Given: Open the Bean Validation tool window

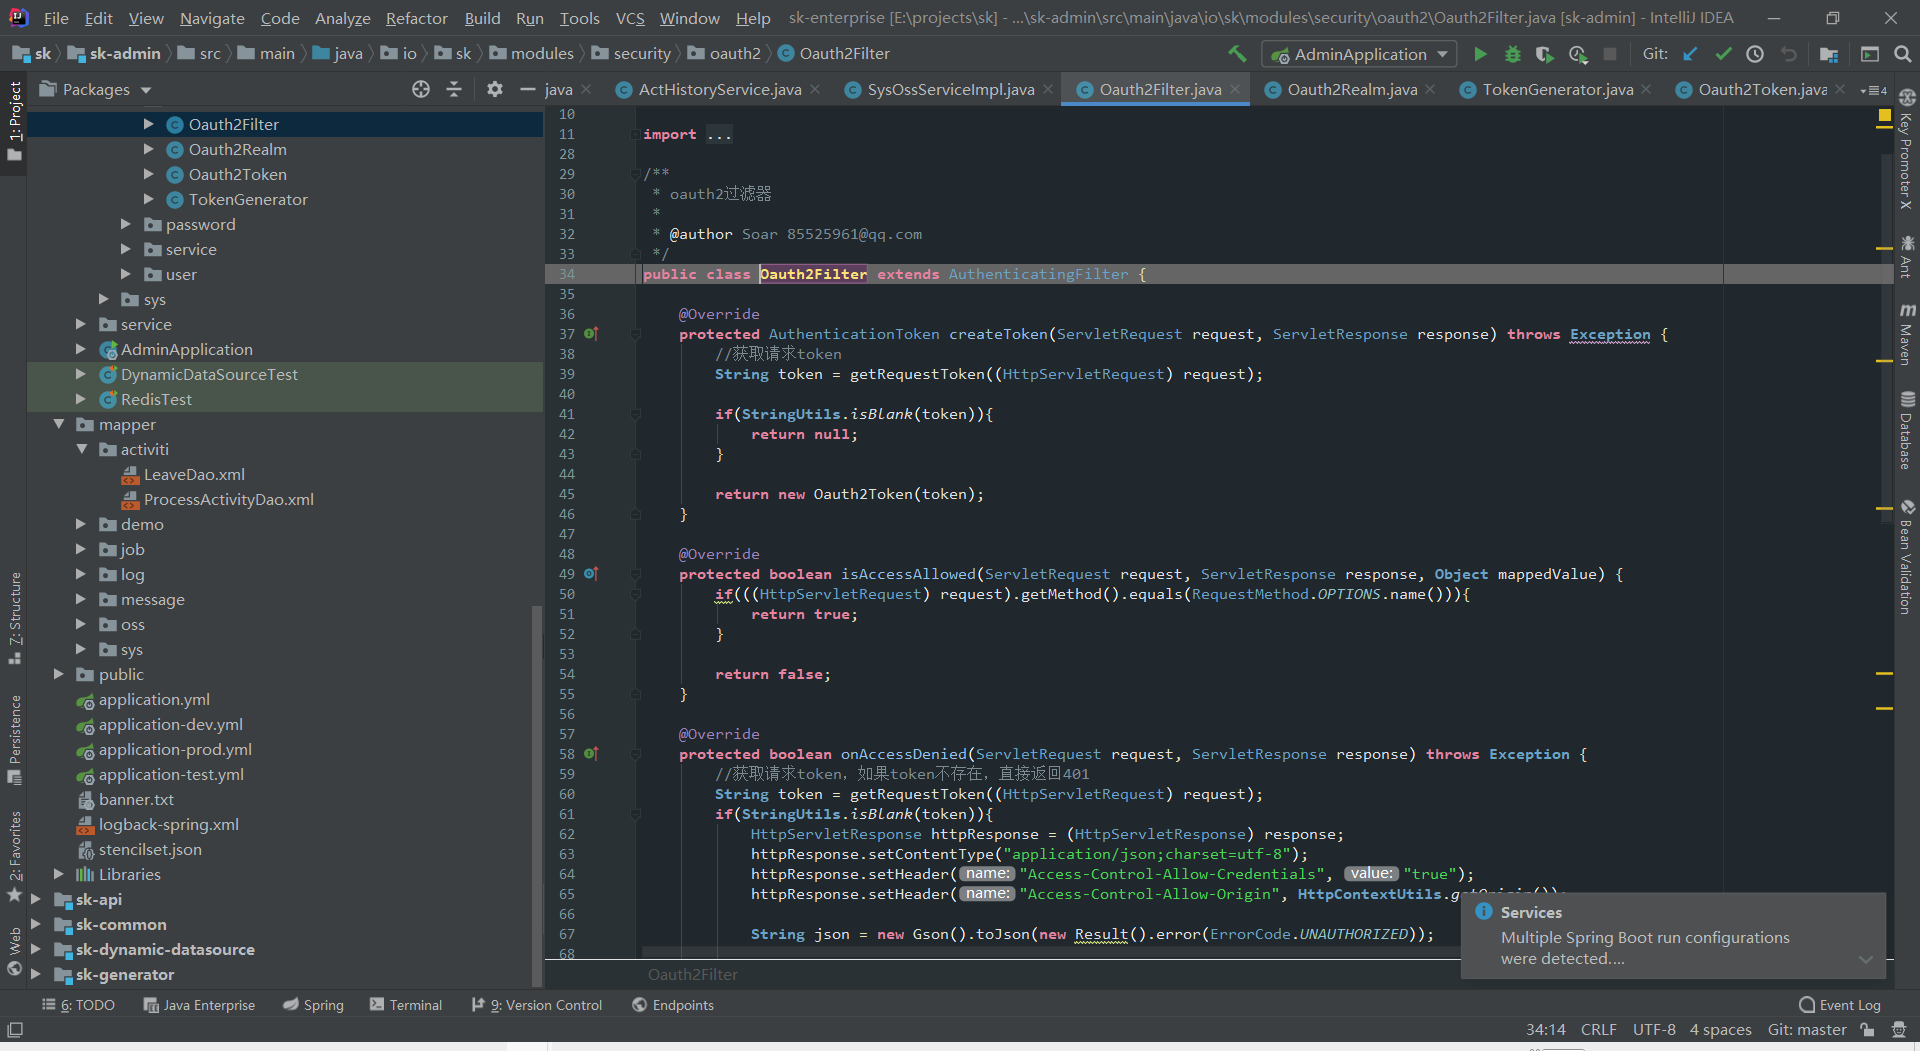Looking at the screenshot, I should (x=1907, y=557).
